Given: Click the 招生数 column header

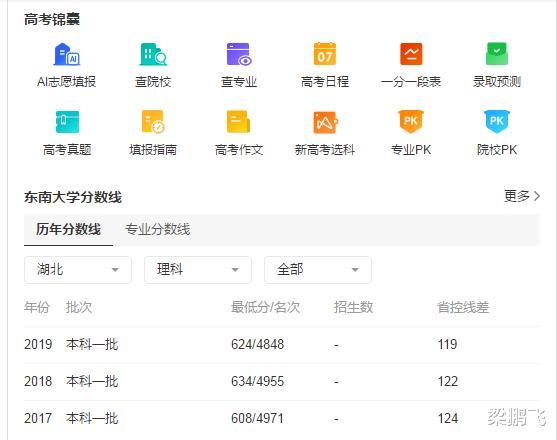Looking at the screenshot, I should pos(353,307).
